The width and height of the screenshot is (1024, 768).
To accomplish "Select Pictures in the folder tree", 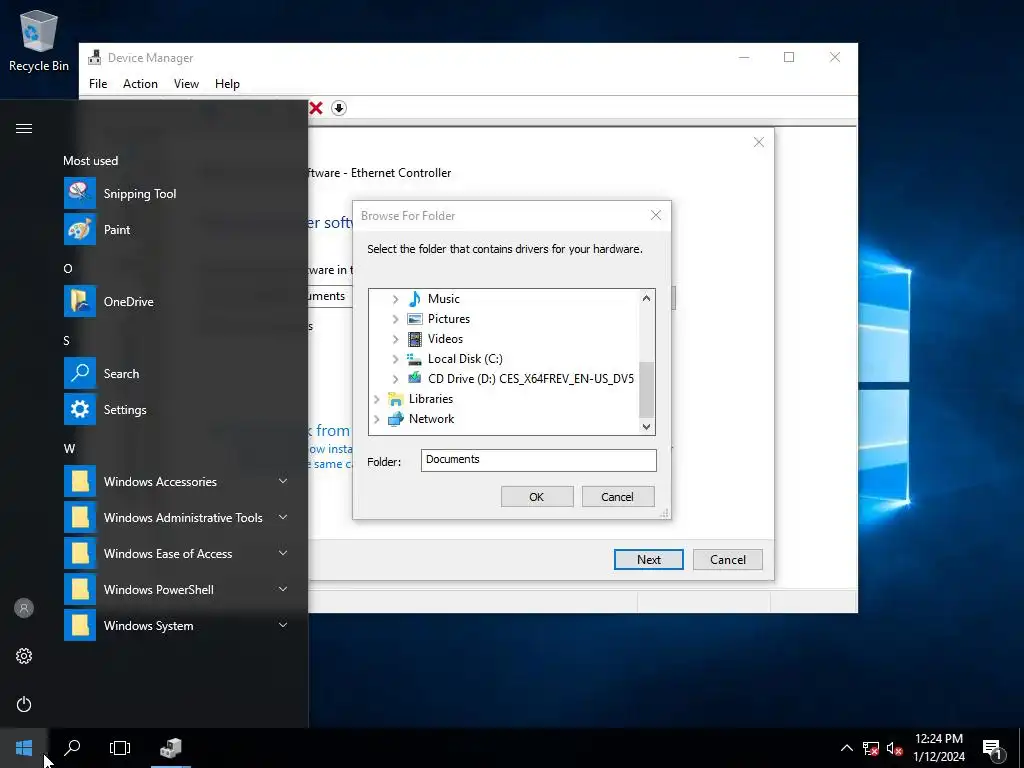I will click(x=449, y=319).
